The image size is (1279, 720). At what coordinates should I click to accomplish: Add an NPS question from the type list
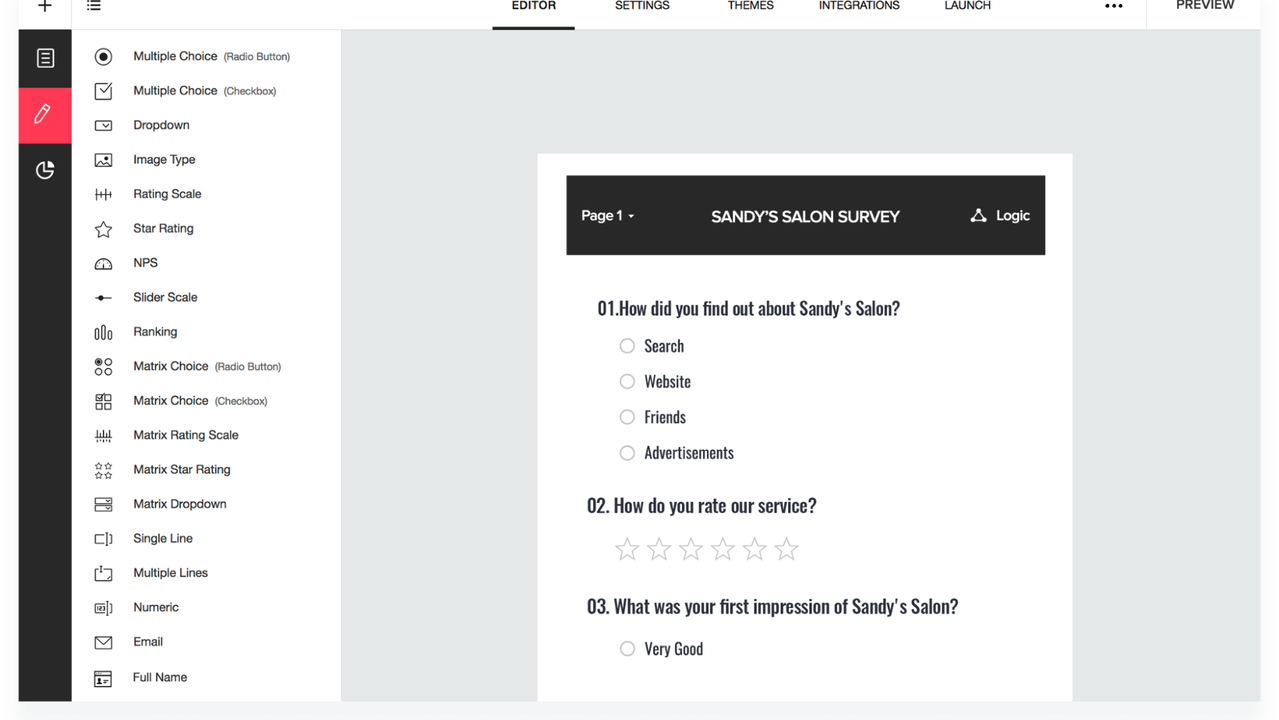click(x=145, y=262)
